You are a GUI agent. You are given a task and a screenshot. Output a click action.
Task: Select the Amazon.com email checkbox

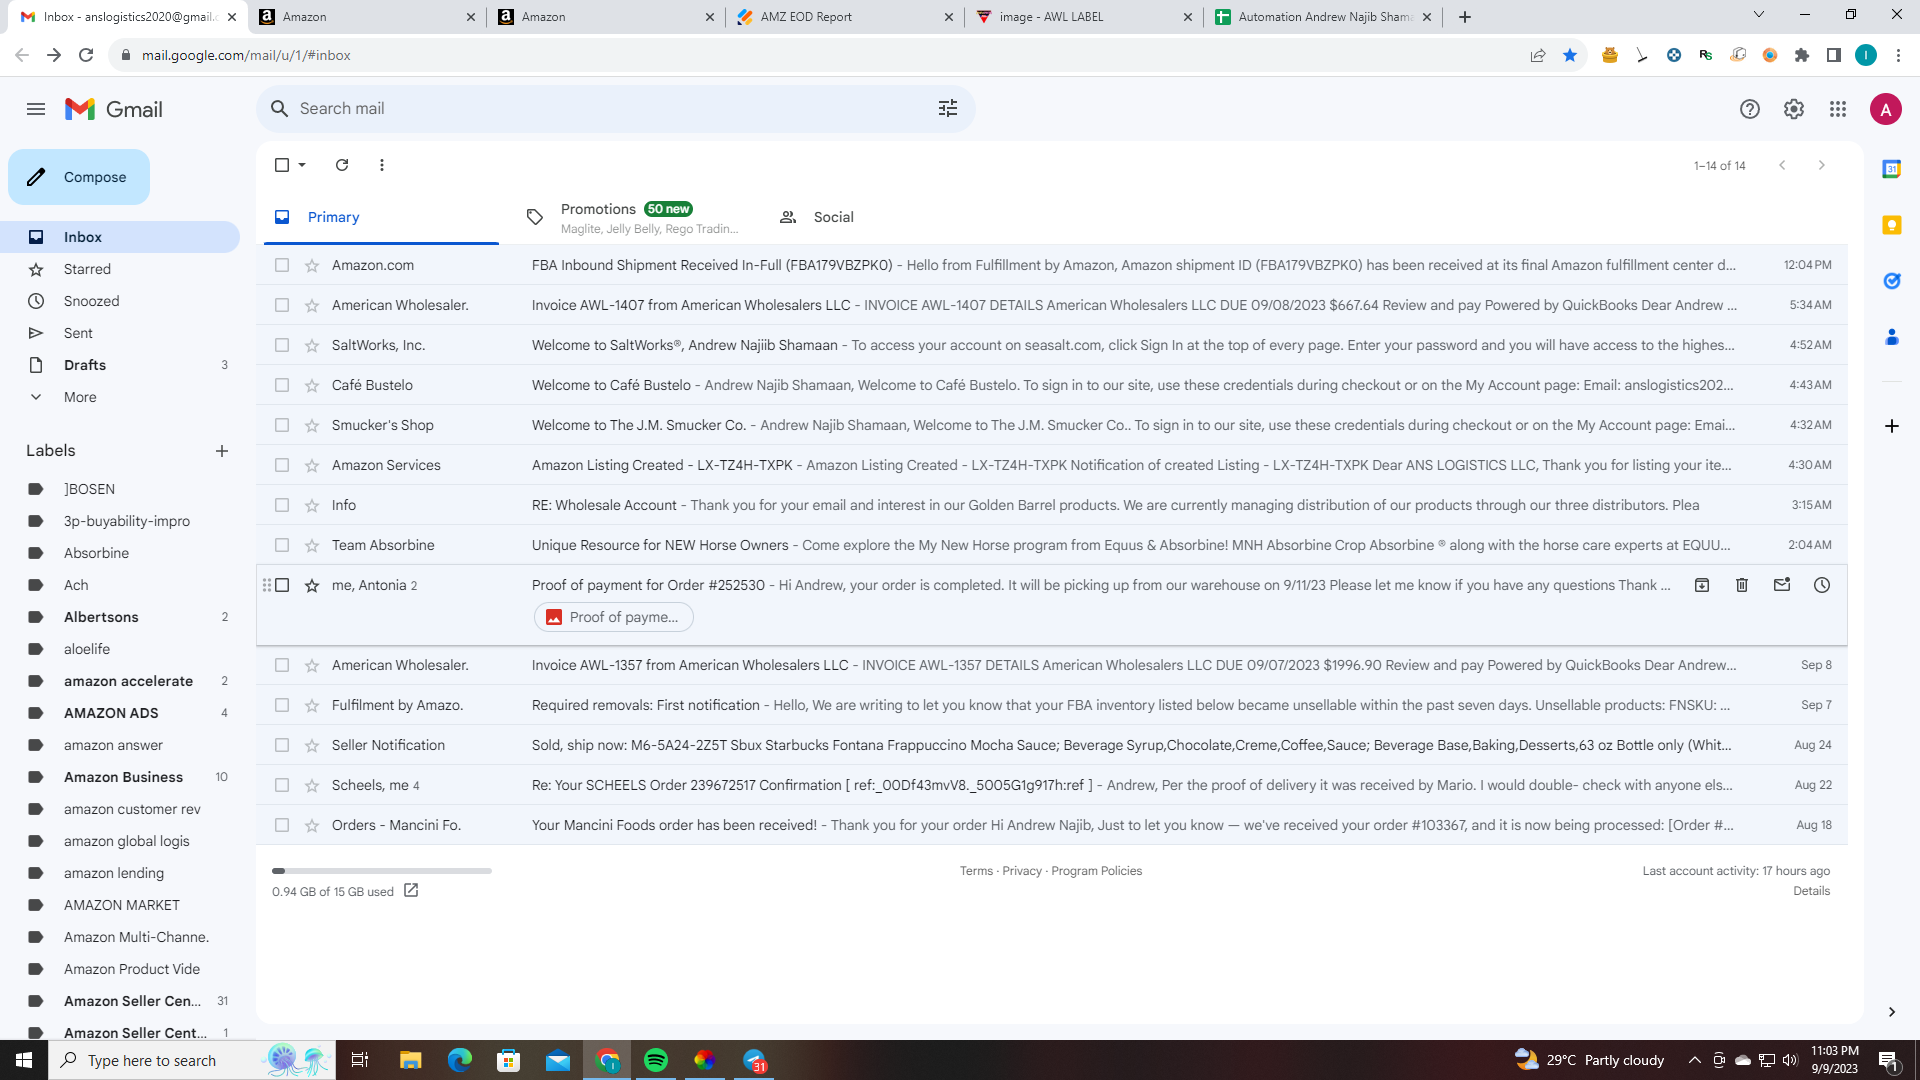coord(282,265)
